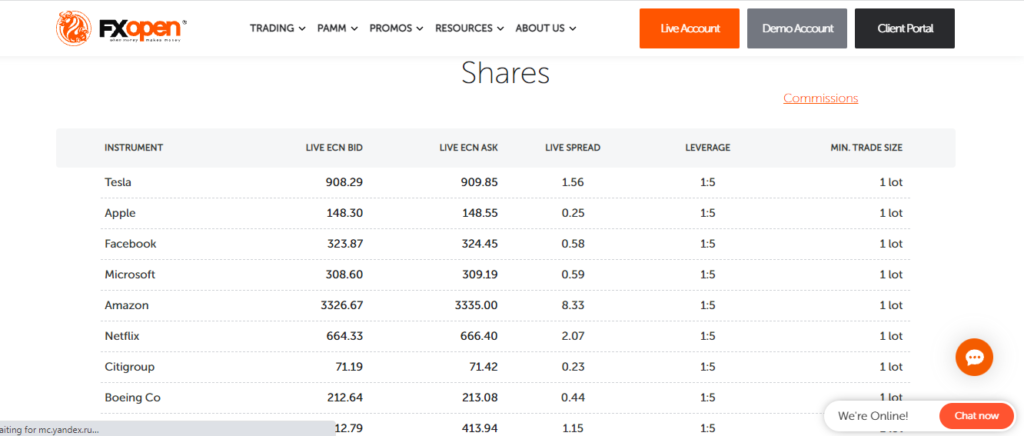Click Amazon bid price 3326.67
The width and height of the screenshot is (1024, 436).
coord(342,305)
